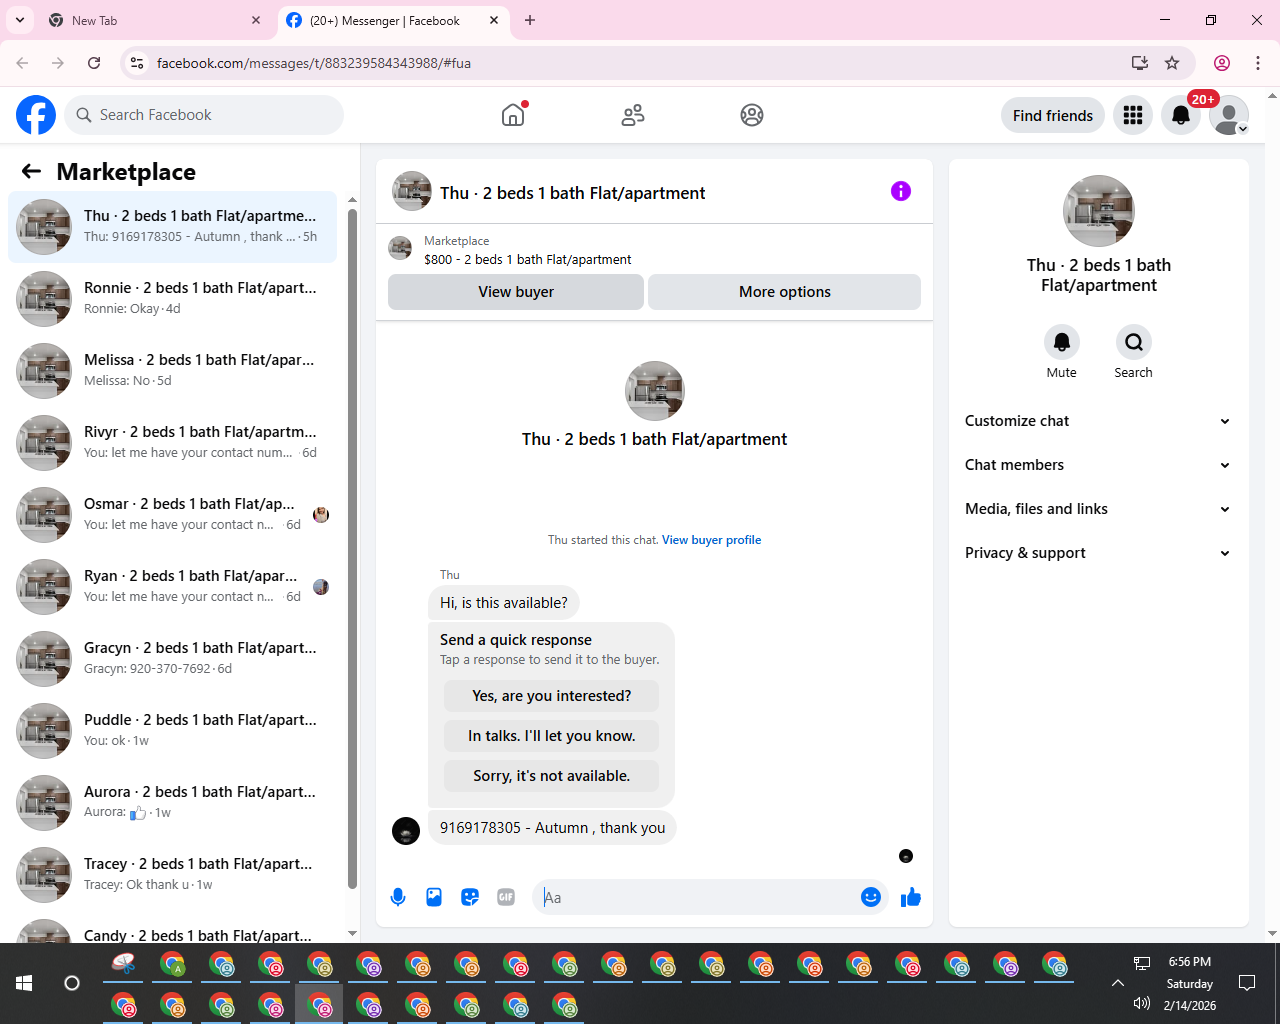Open the Home feed icon
The height and width of the screenshot is (1024, 1280).
[x=513, y=115]
